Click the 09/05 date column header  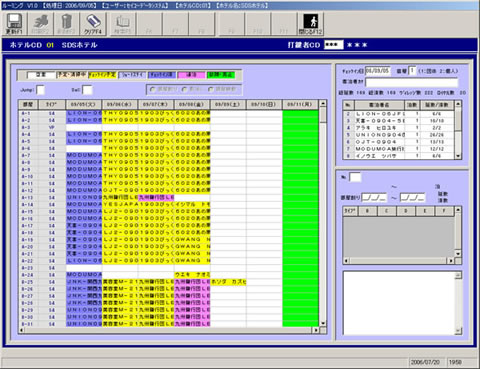click(x=84, y=105)
